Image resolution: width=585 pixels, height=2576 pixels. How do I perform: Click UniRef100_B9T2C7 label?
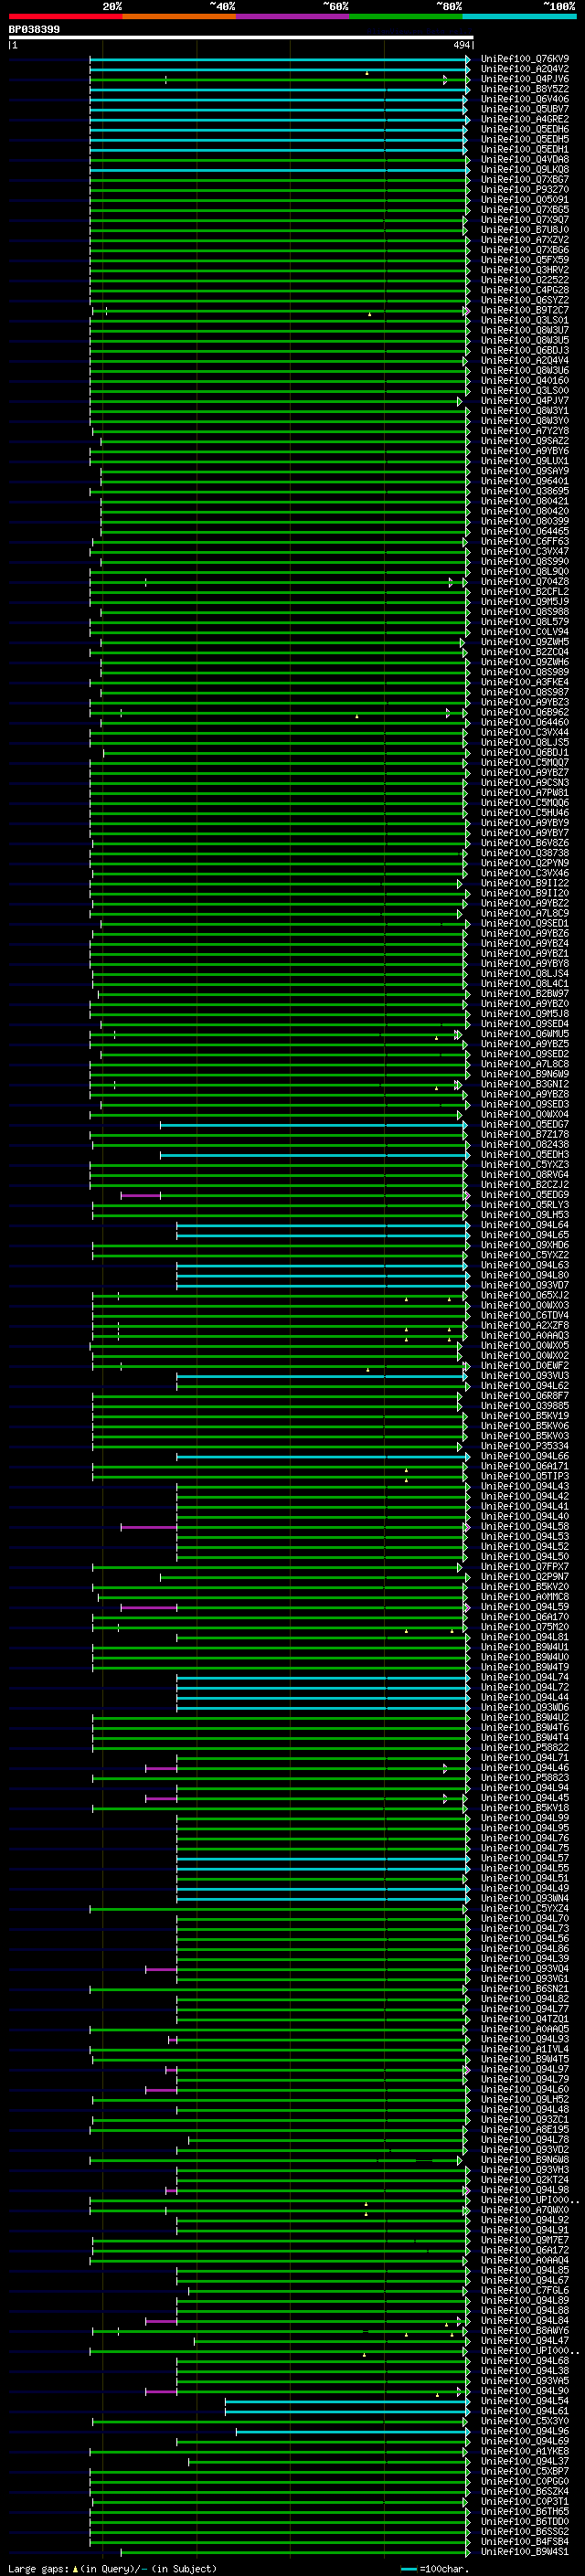point(525,310)
